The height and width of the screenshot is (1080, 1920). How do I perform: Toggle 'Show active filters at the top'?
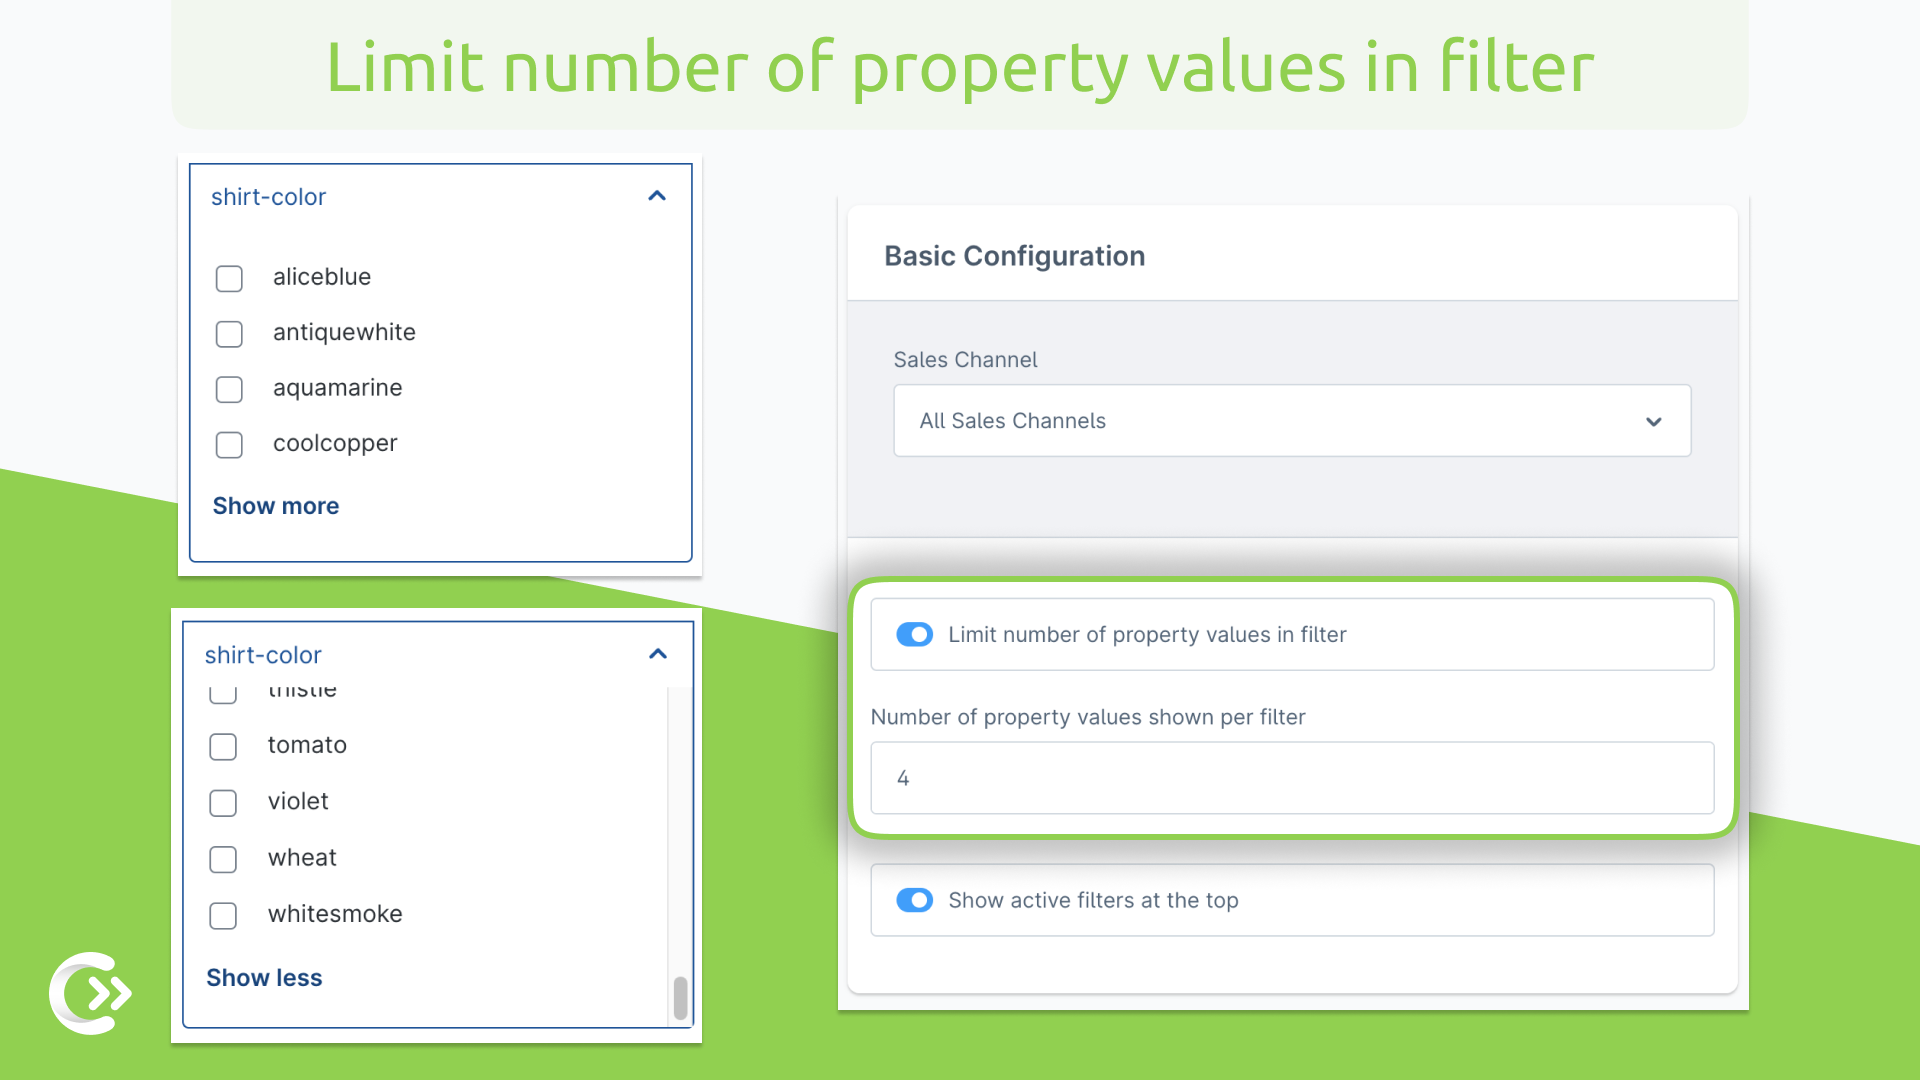pyautogui.click(x=915, y=899)
